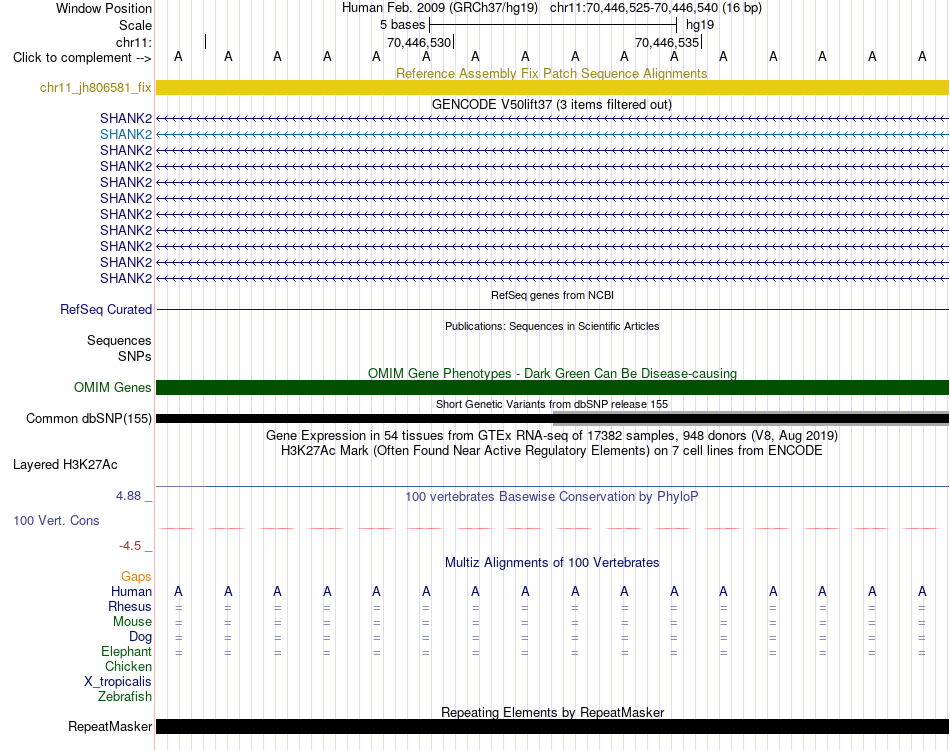Open 'RefSeq genes from NCBI' track title
The width and height of the screenshot is (950, 750).
(x=552, y=295)
